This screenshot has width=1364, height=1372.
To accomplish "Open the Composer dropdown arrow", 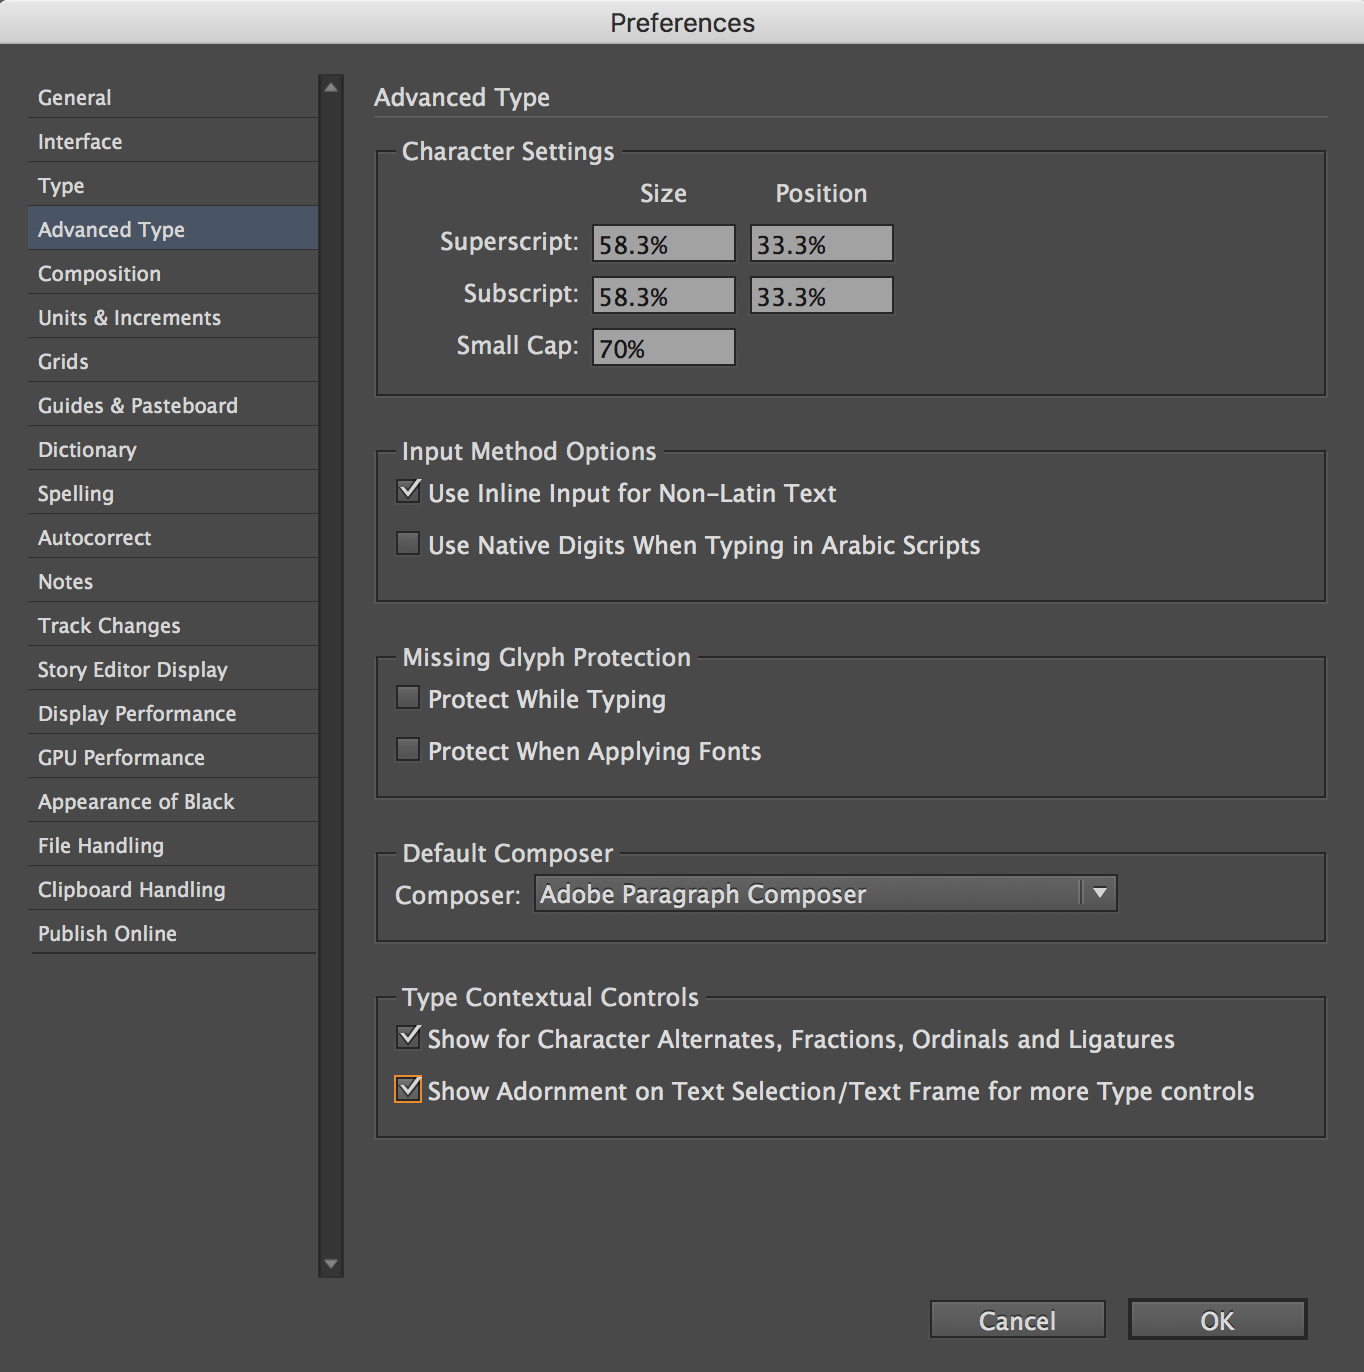I will coord(1099,893).
